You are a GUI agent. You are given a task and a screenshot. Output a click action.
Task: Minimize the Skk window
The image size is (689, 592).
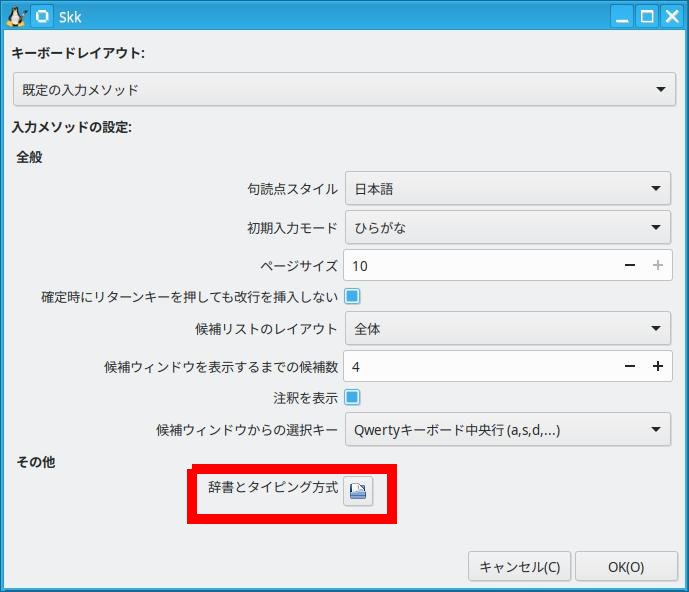coord(622,17)
